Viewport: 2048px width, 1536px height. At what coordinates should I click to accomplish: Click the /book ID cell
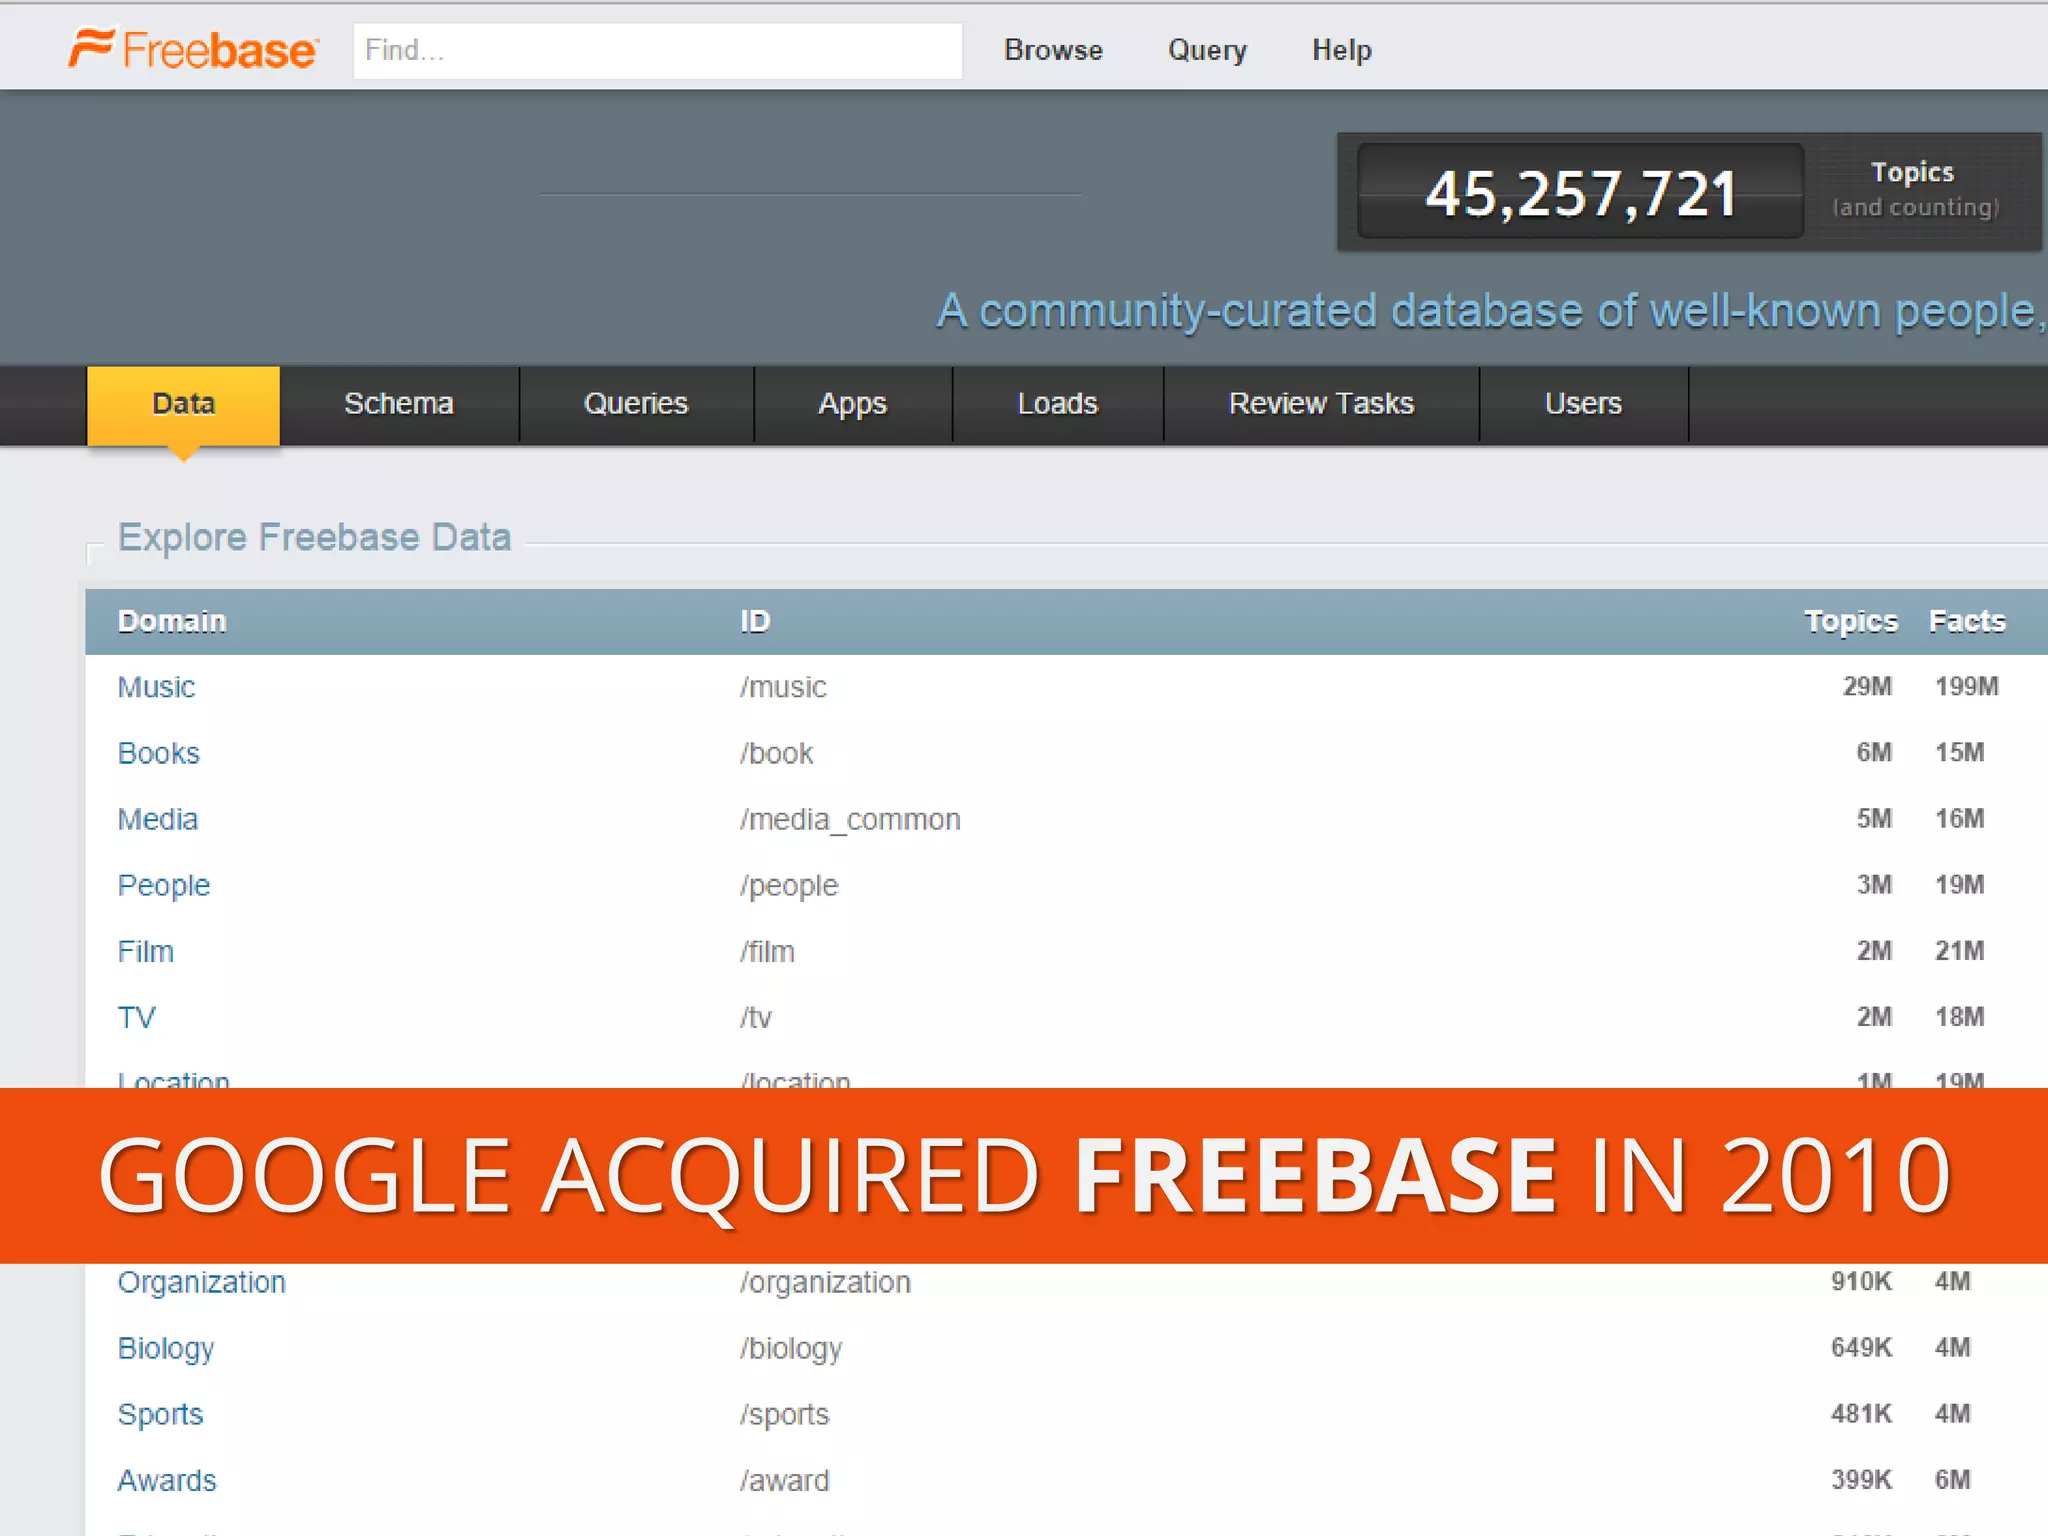point(776,753)
